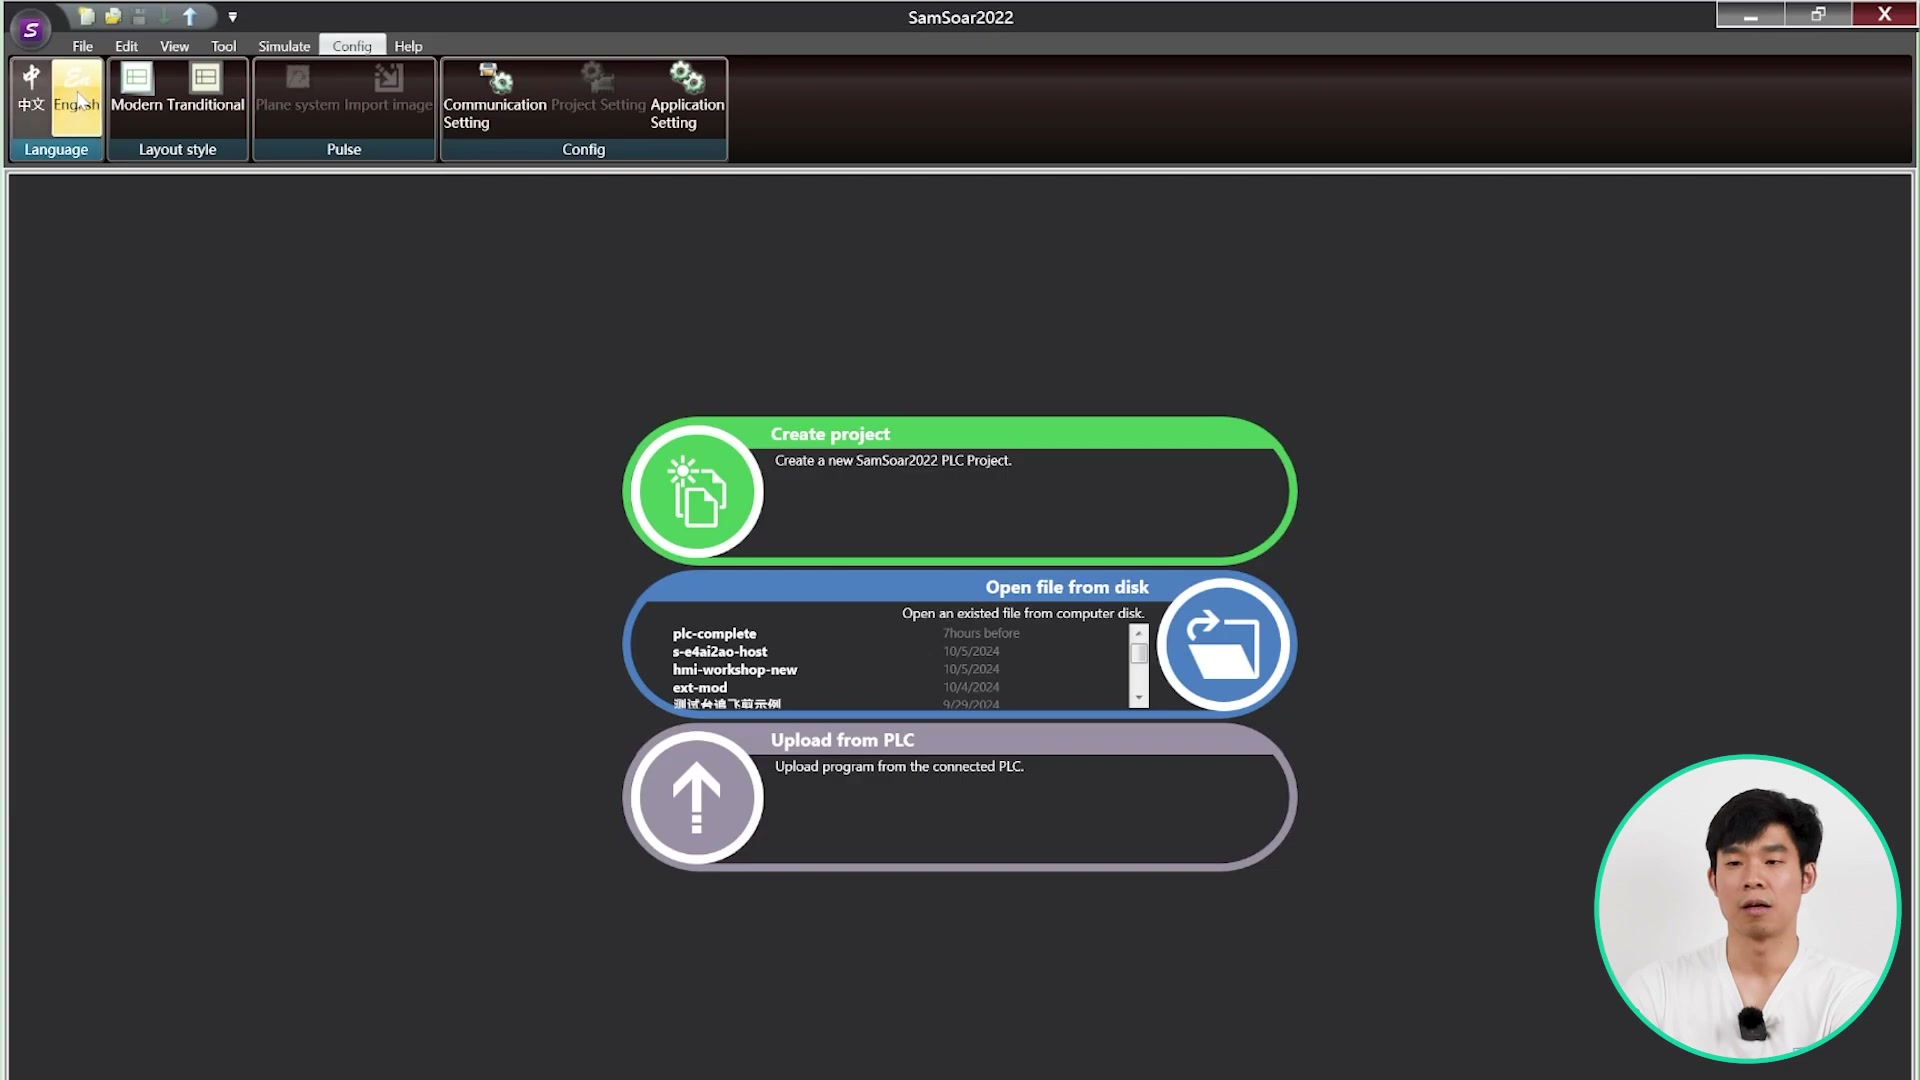Open the View menu
1920x1080 pixels.
(x=174, y=46)
